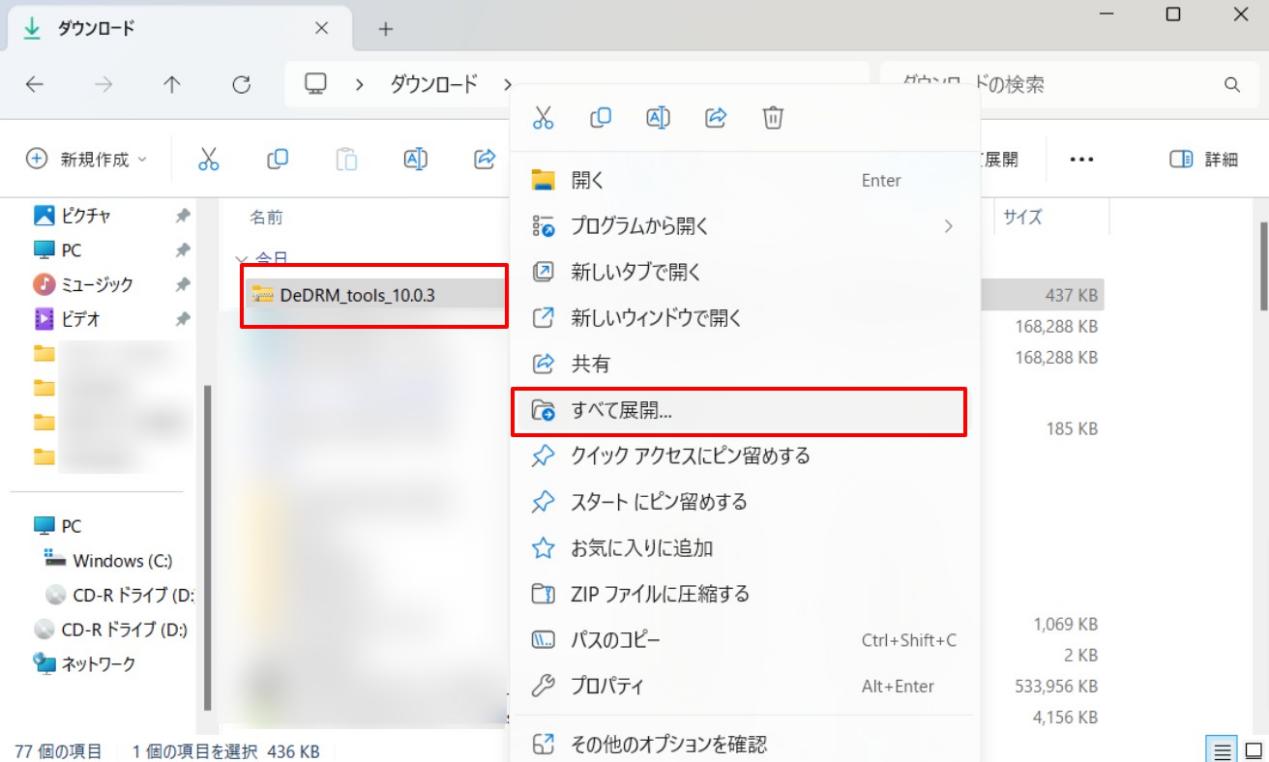
Task: Click the toolbar Rename icon
Action: tap(416, 158)
